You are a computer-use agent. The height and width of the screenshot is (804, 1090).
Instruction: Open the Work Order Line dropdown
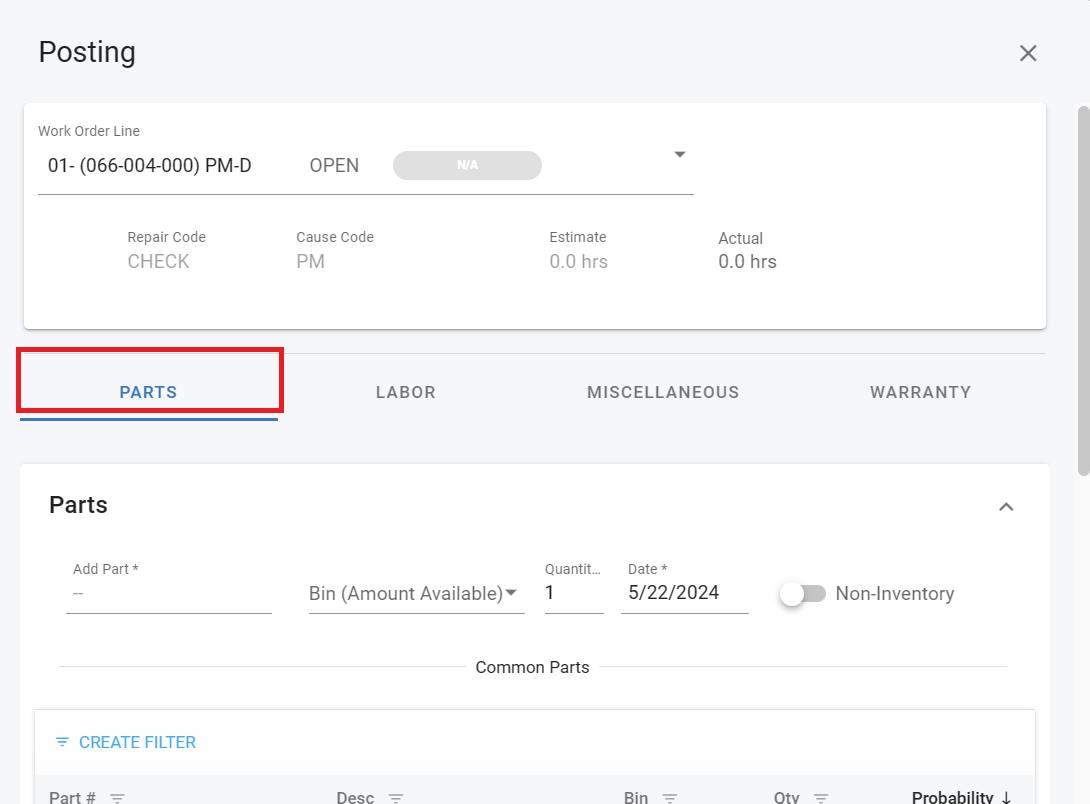coord(679,155)
